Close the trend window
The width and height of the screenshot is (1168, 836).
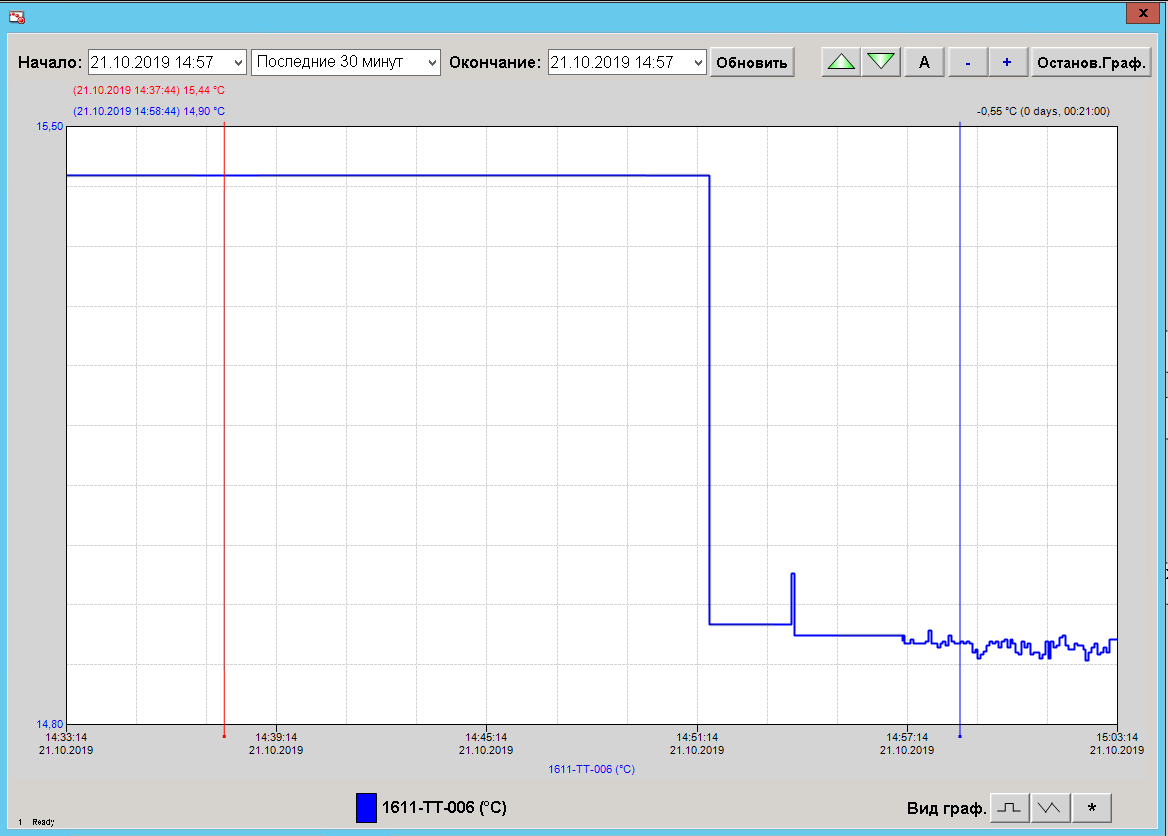click(x=1141, y=12)
